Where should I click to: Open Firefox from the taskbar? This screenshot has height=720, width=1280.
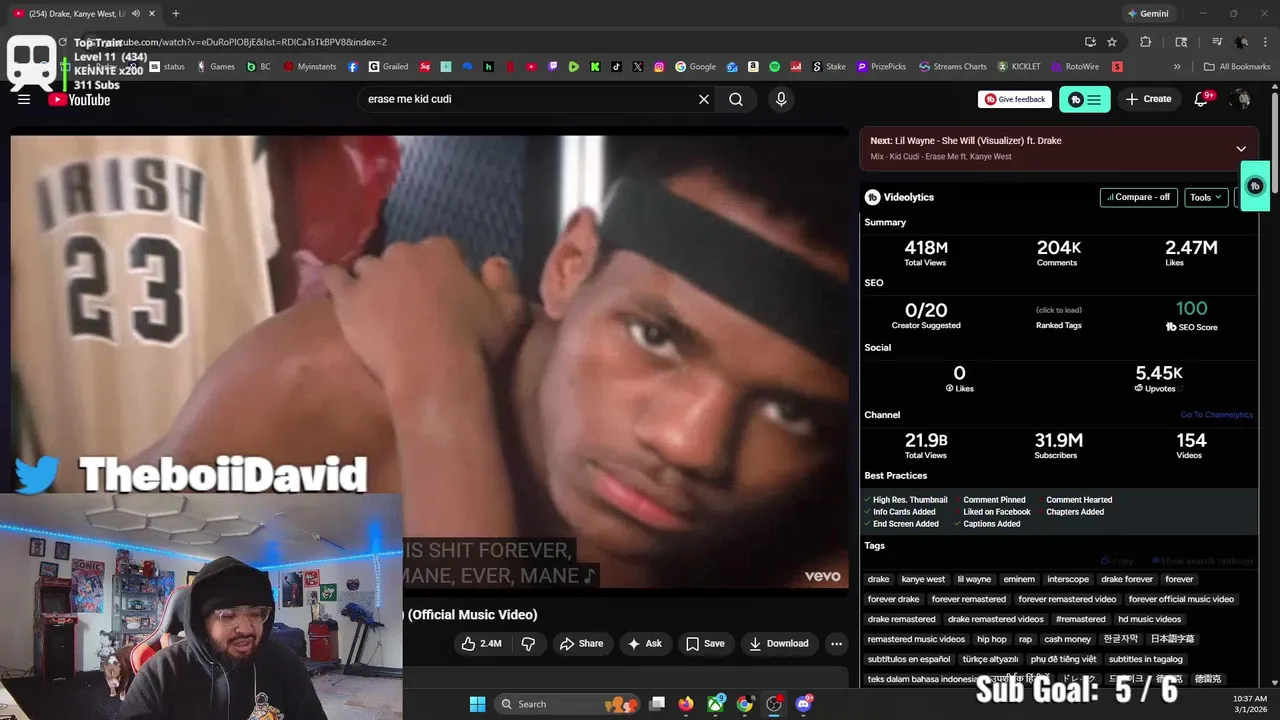(x=685, y=704)
